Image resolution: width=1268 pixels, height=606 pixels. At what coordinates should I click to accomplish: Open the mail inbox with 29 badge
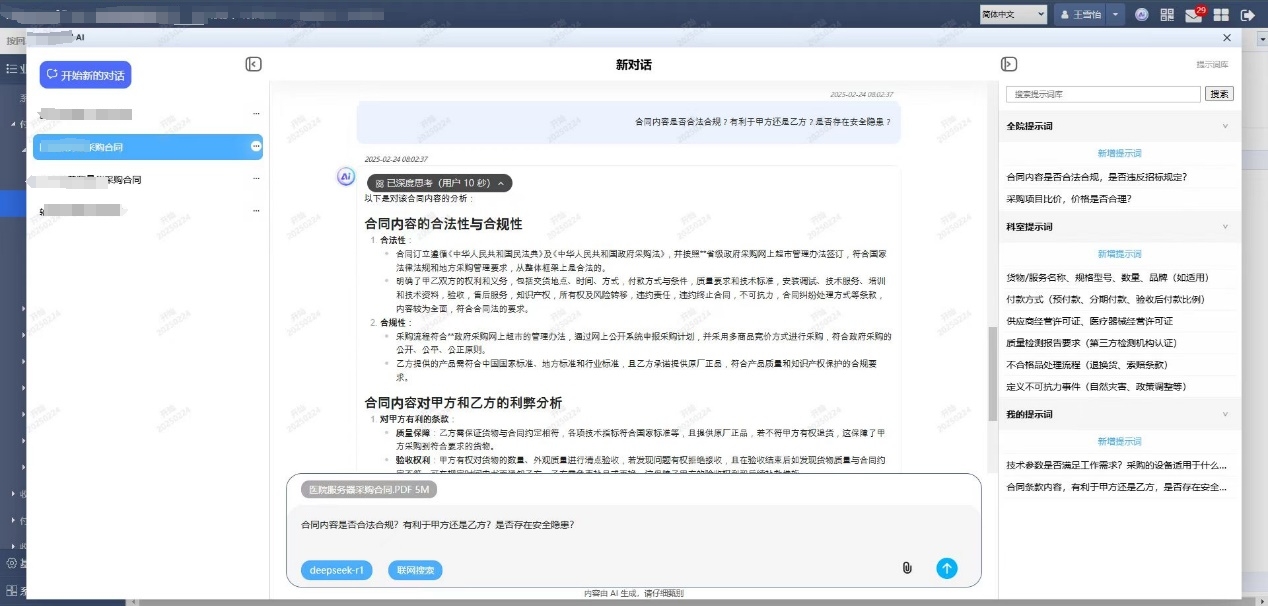pyautogui.click(x=1194, y=15)
